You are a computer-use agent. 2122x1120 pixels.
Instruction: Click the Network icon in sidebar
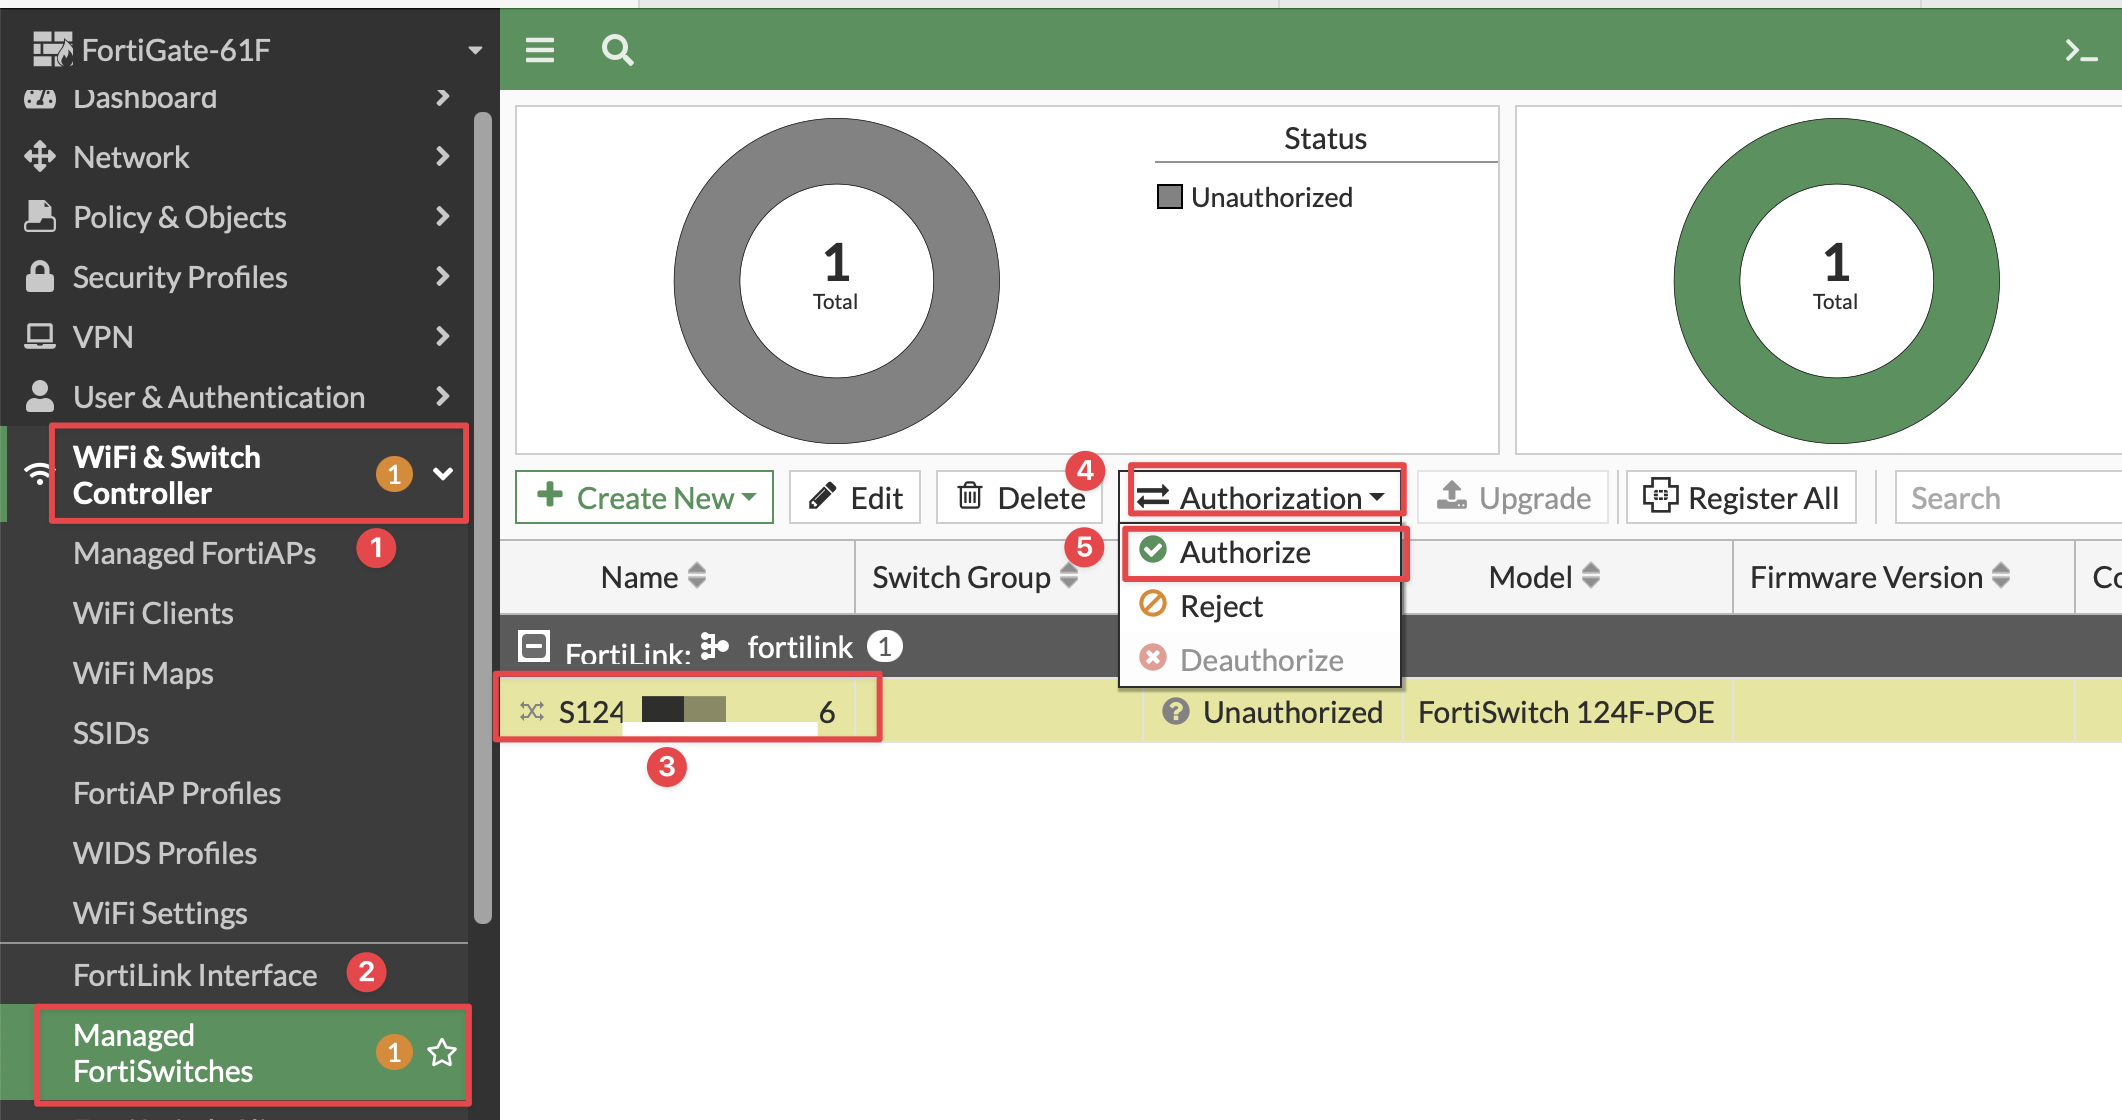39,156
